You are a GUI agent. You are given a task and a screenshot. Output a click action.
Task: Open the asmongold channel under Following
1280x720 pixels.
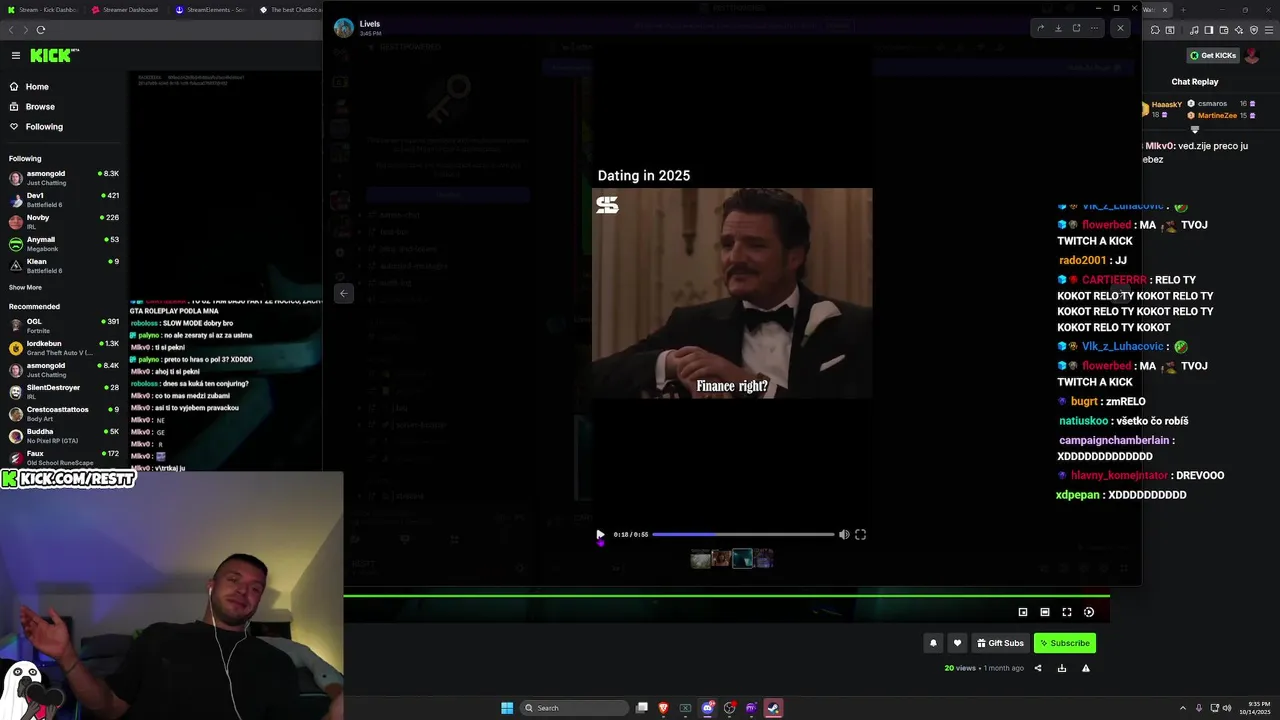(x=63, y=178)
